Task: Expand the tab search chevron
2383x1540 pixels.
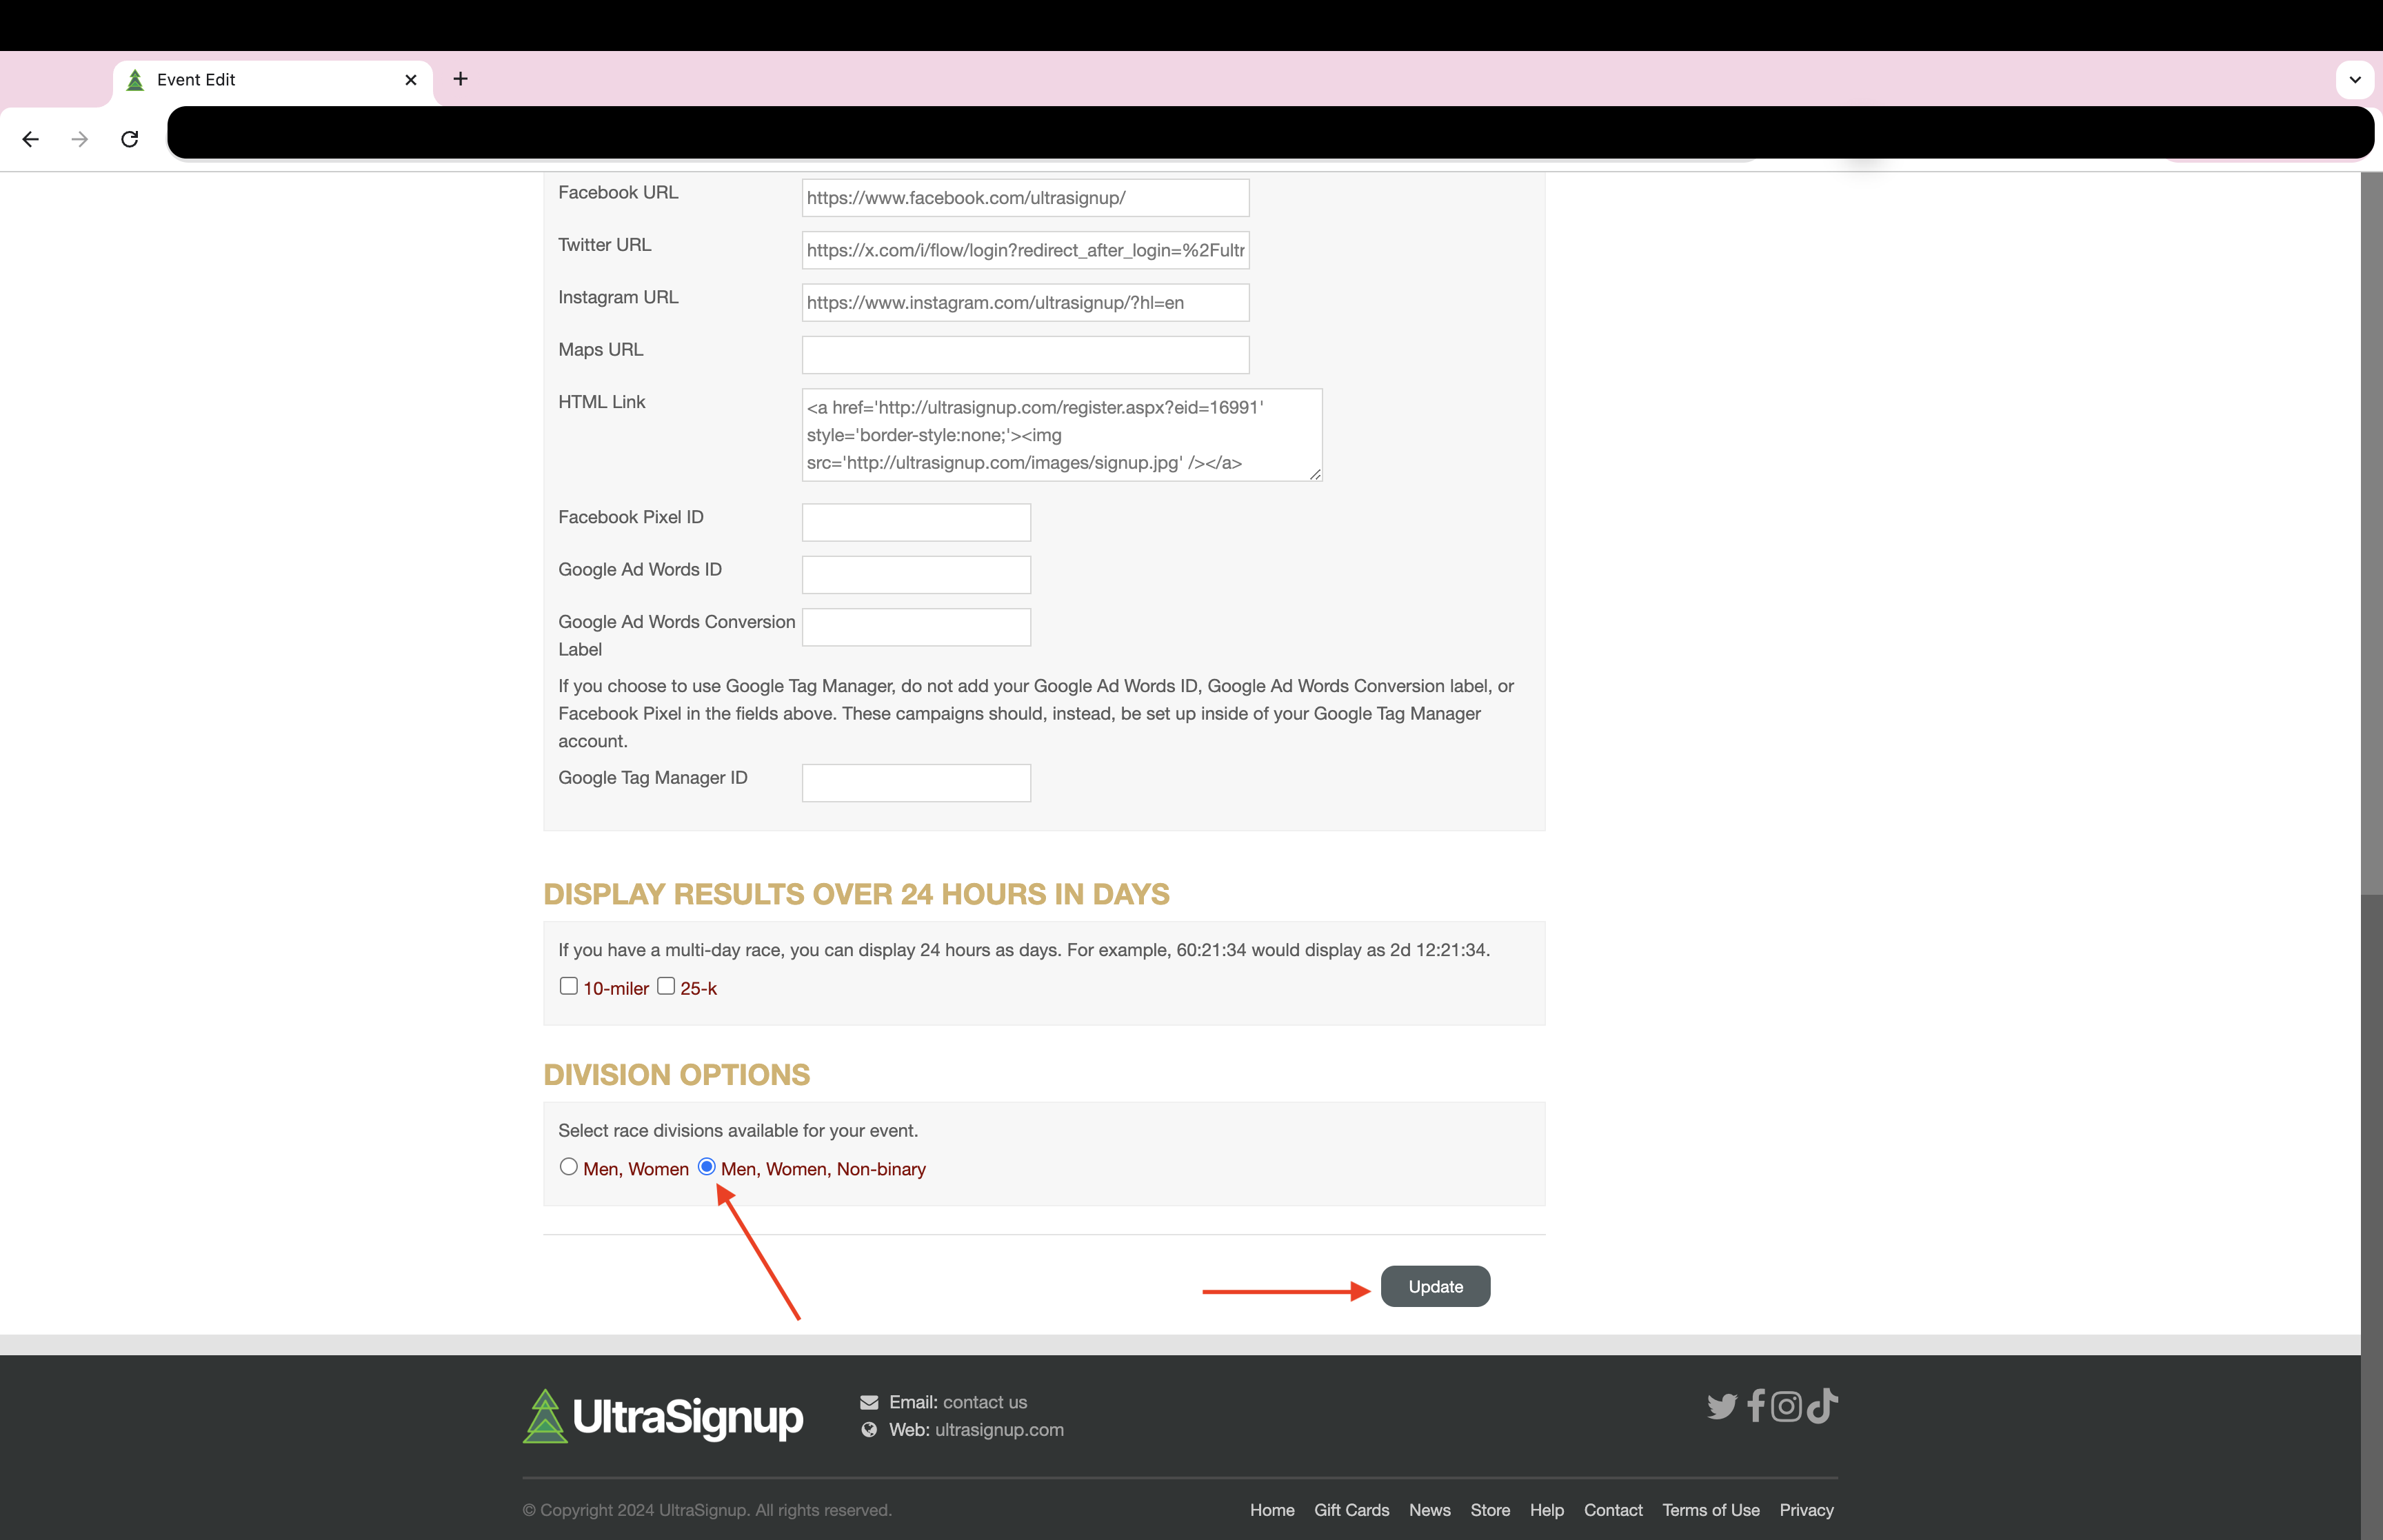Action: (2354, 80)
